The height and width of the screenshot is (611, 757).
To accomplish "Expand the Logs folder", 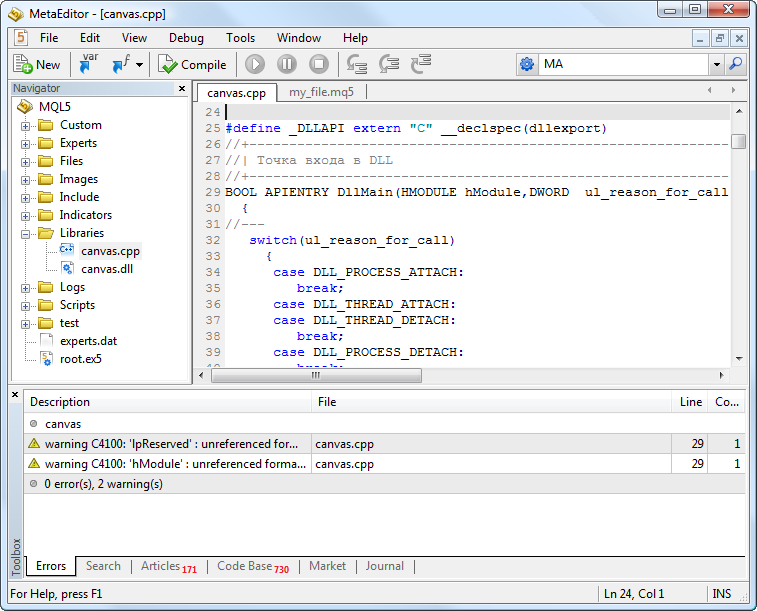I will (26, 289).
